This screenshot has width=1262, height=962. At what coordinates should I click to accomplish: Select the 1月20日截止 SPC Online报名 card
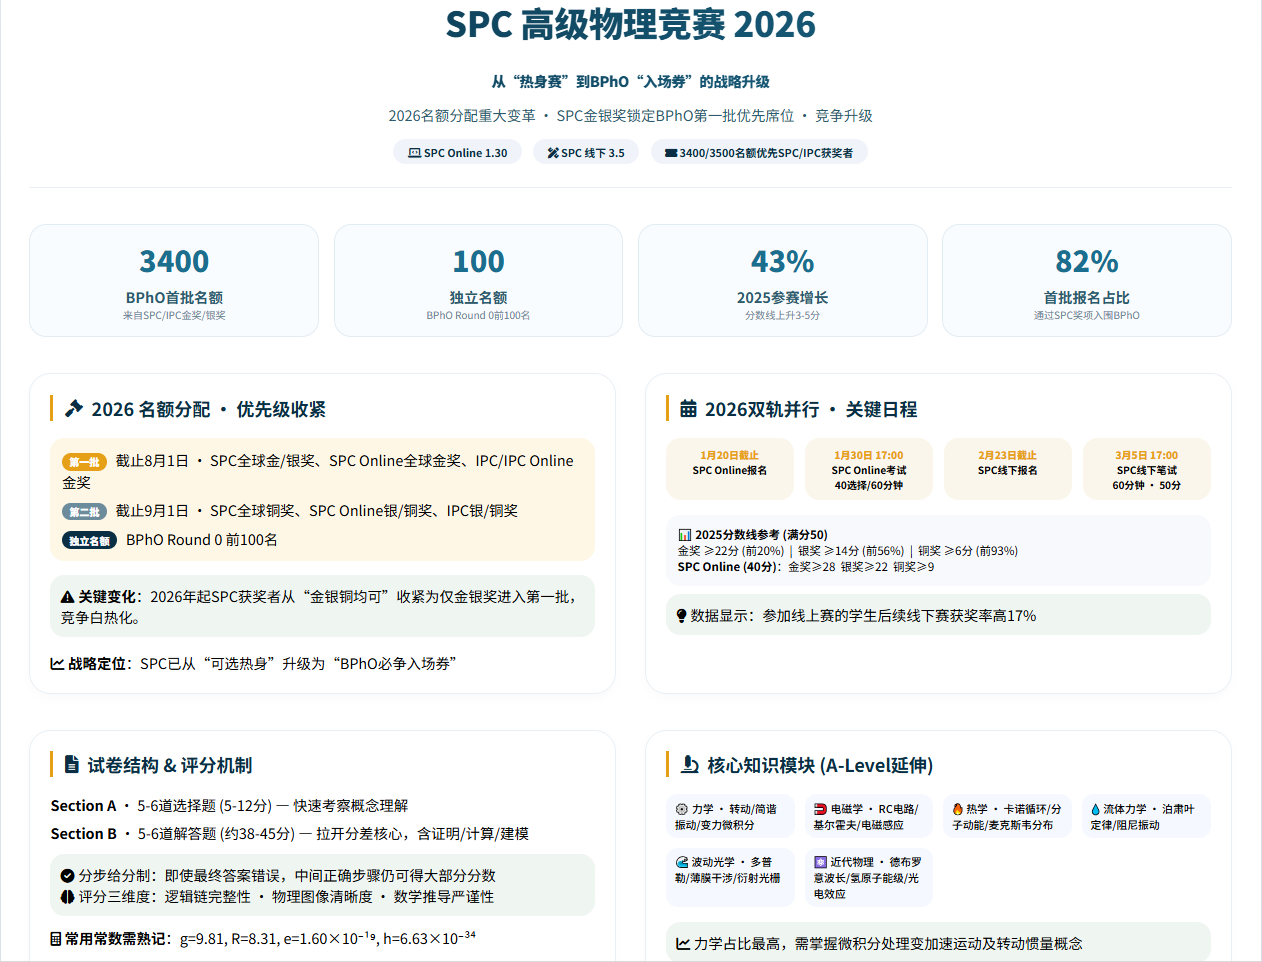tap(729, 469)
